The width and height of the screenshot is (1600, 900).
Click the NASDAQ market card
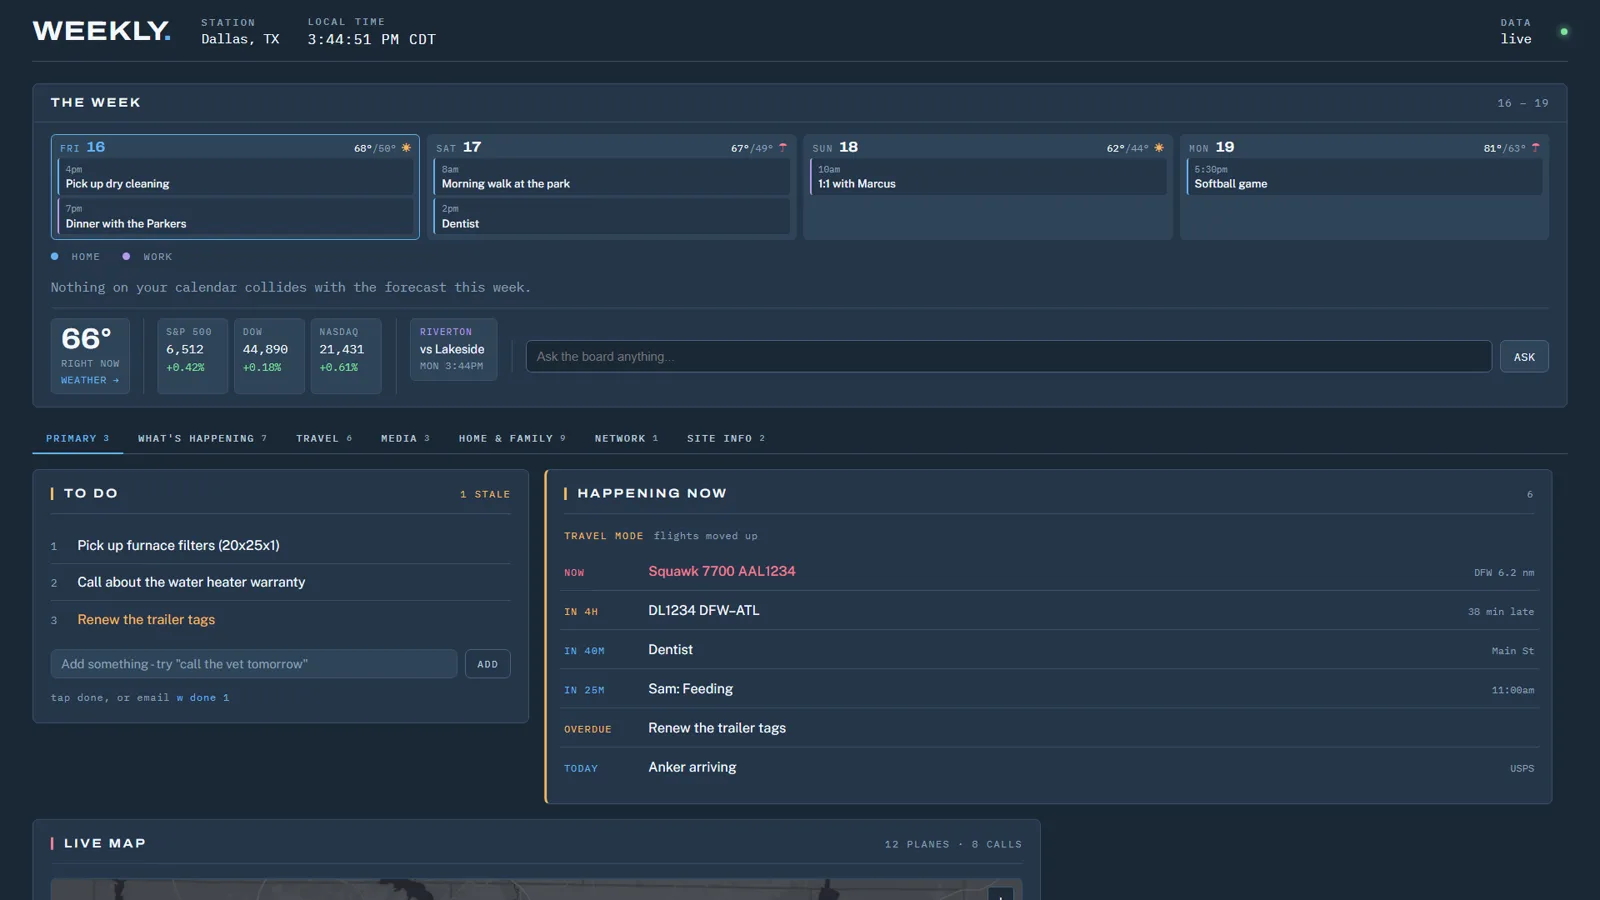(346, 356)
